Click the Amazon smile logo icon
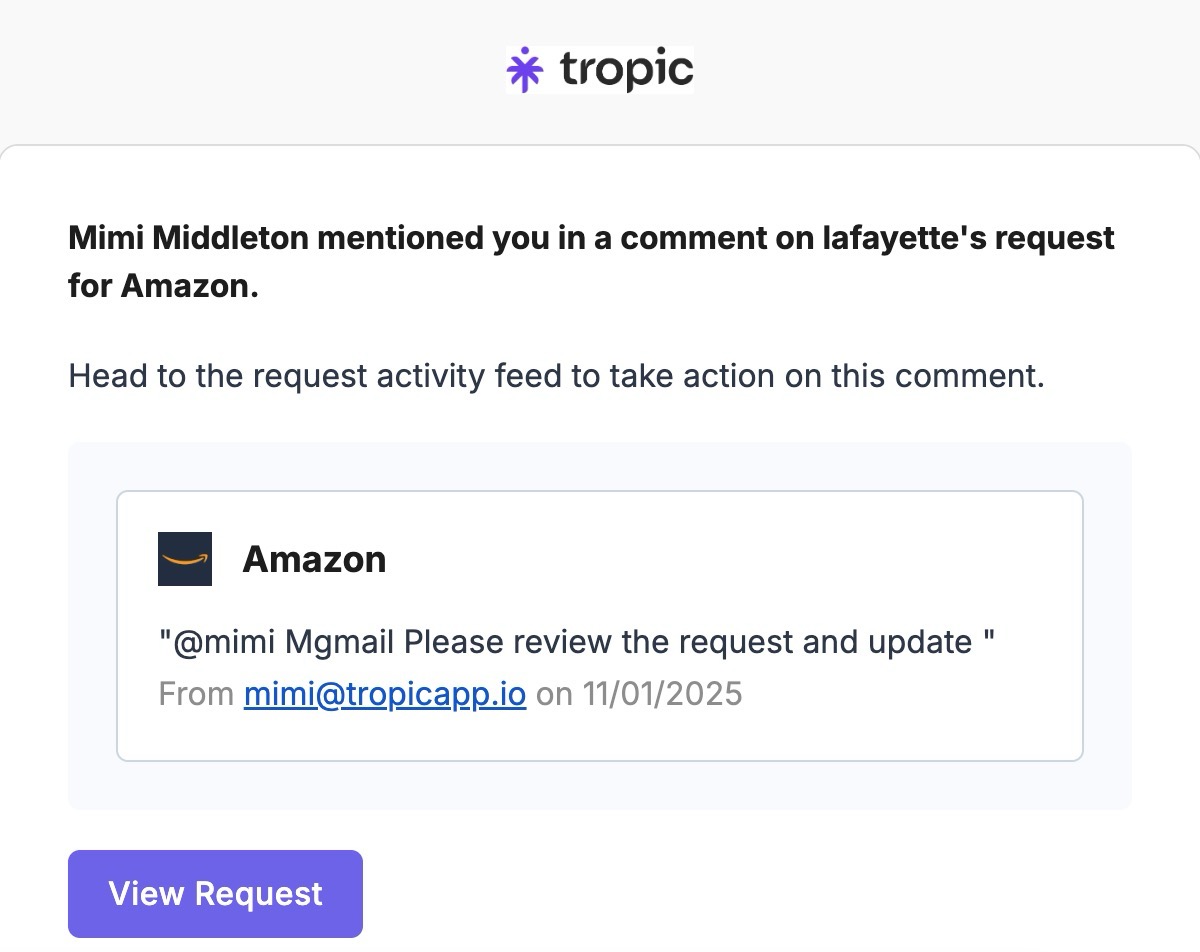The width and height of the screenshot is (1200, 952). click(185, 559)
